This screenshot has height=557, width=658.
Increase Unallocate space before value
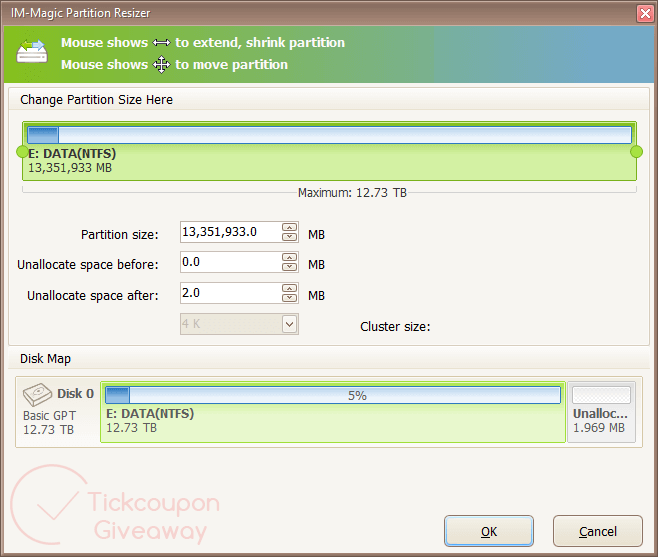290,257
